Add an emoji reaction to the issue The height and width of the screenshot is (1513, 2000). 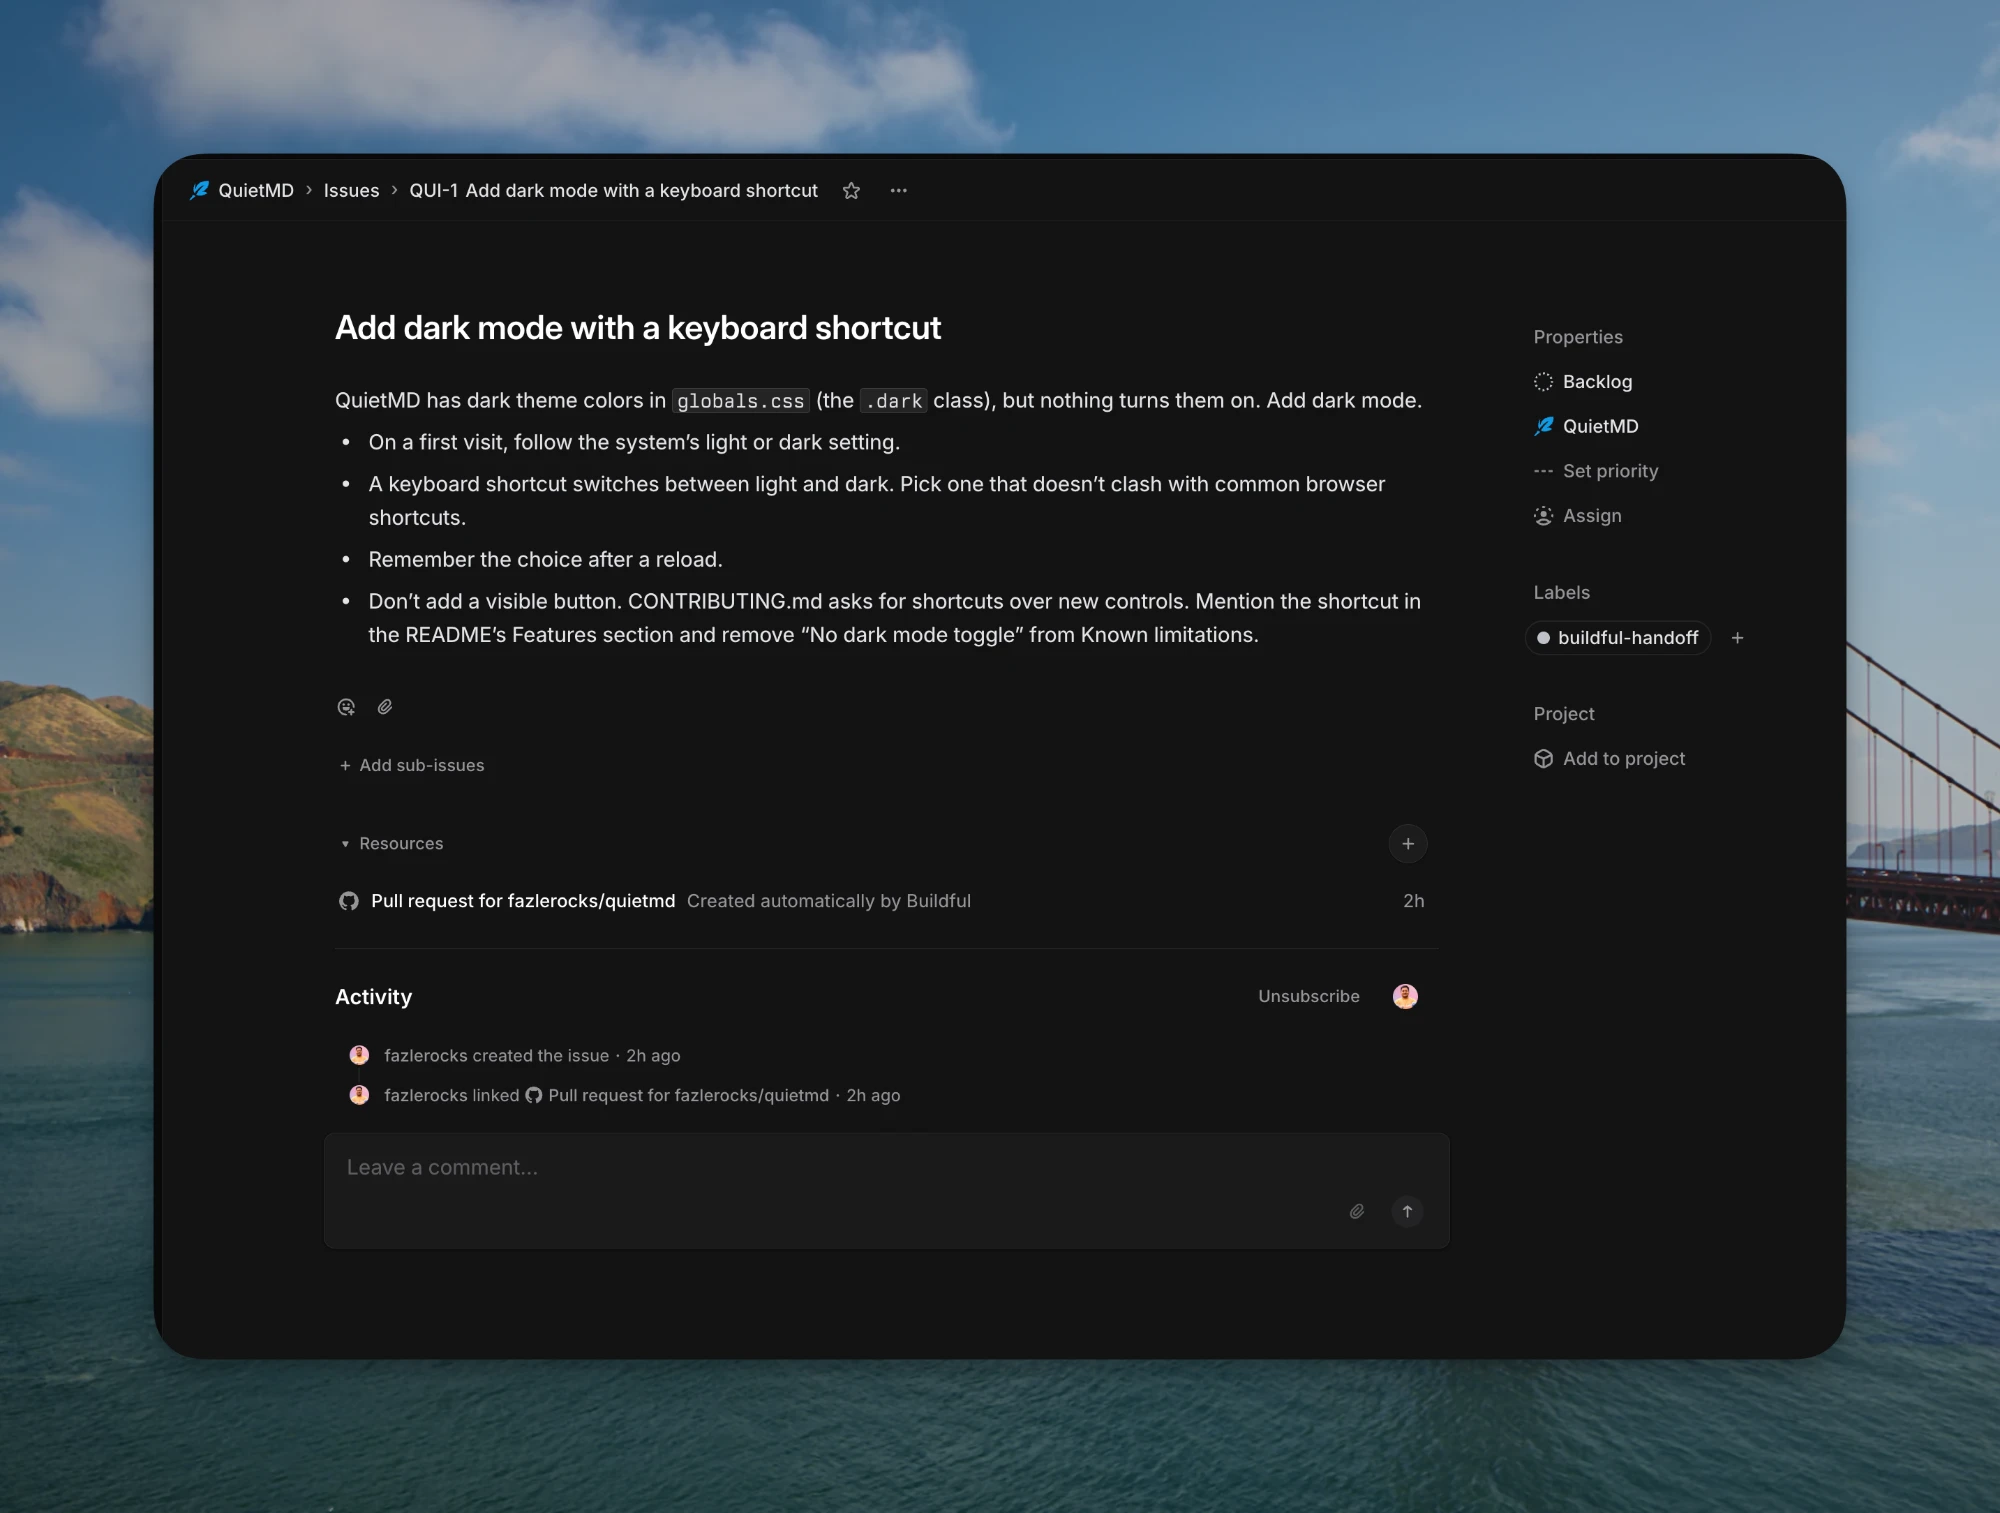pyautogui.click(x=346, y=707)
